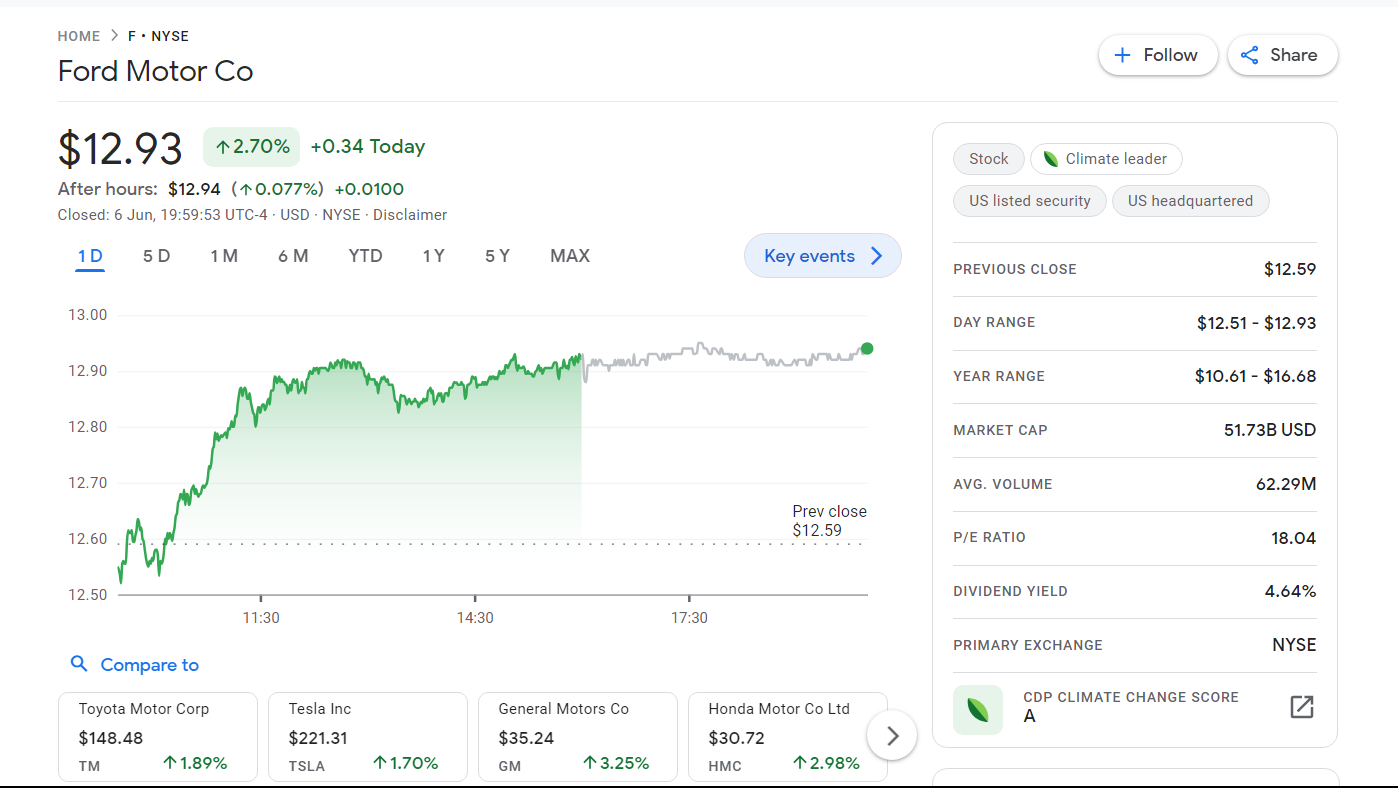Click the Follow button
The height and width of the screenshot is (788, 1398).
(1157, 55)
